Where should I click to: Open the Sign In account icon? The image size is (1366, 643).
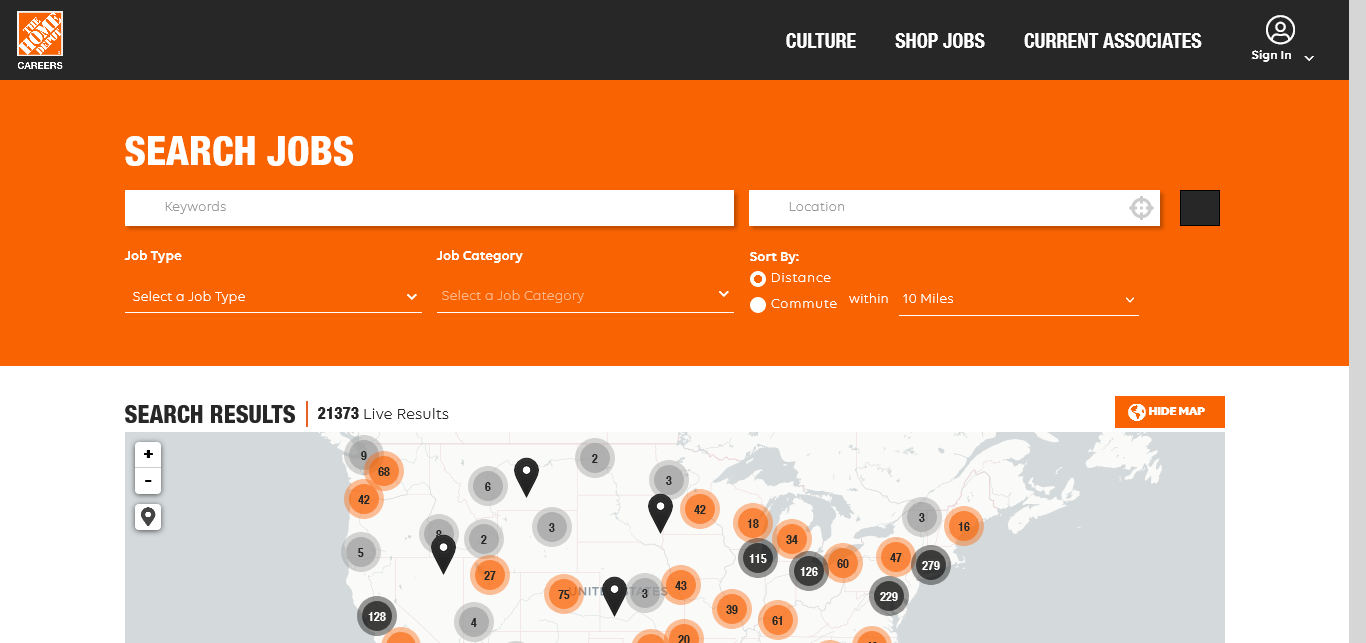pos(1279,31)
